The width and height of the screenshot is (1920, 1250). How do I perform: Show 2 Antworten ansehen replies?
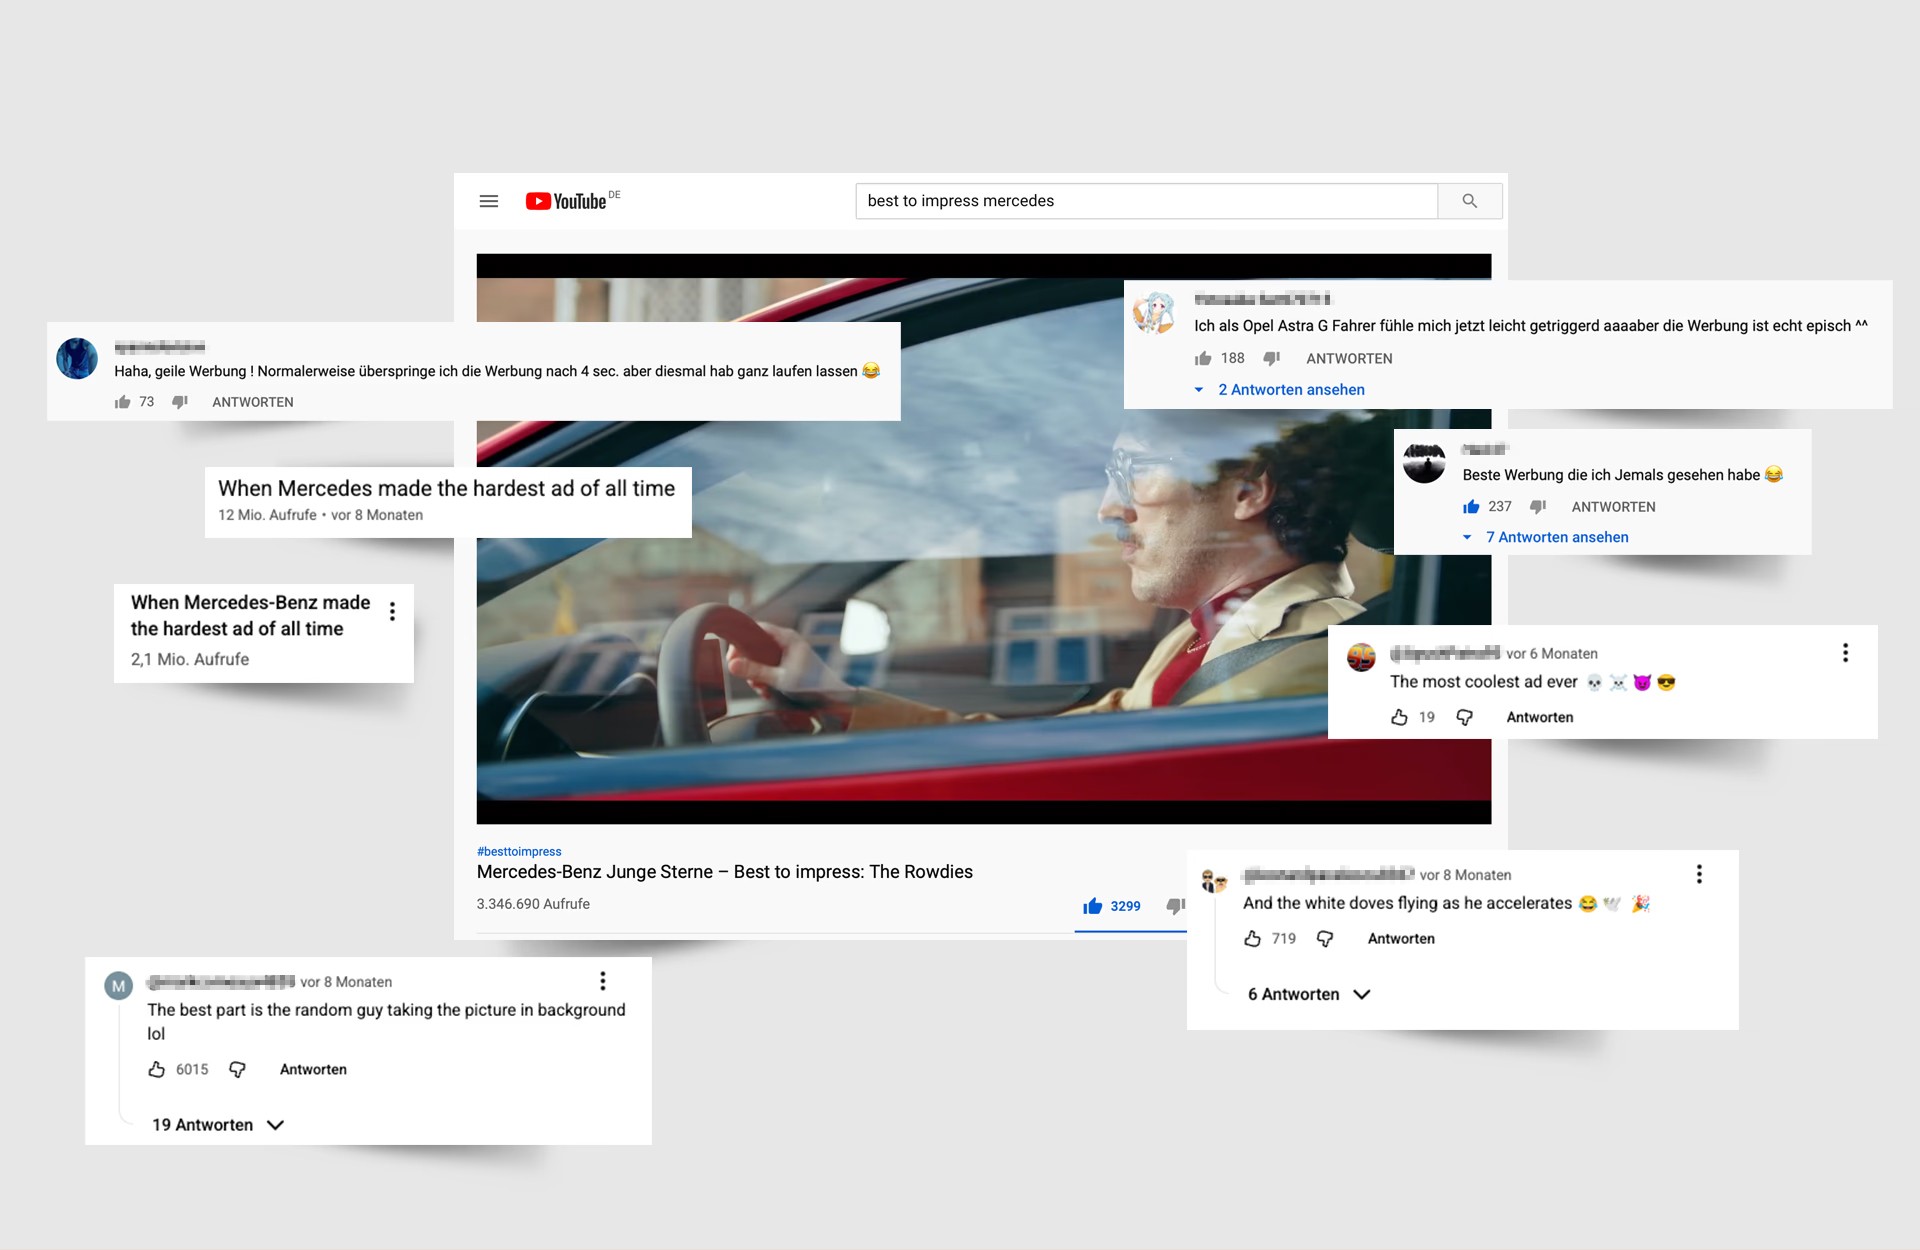(x=1290, y=390)
